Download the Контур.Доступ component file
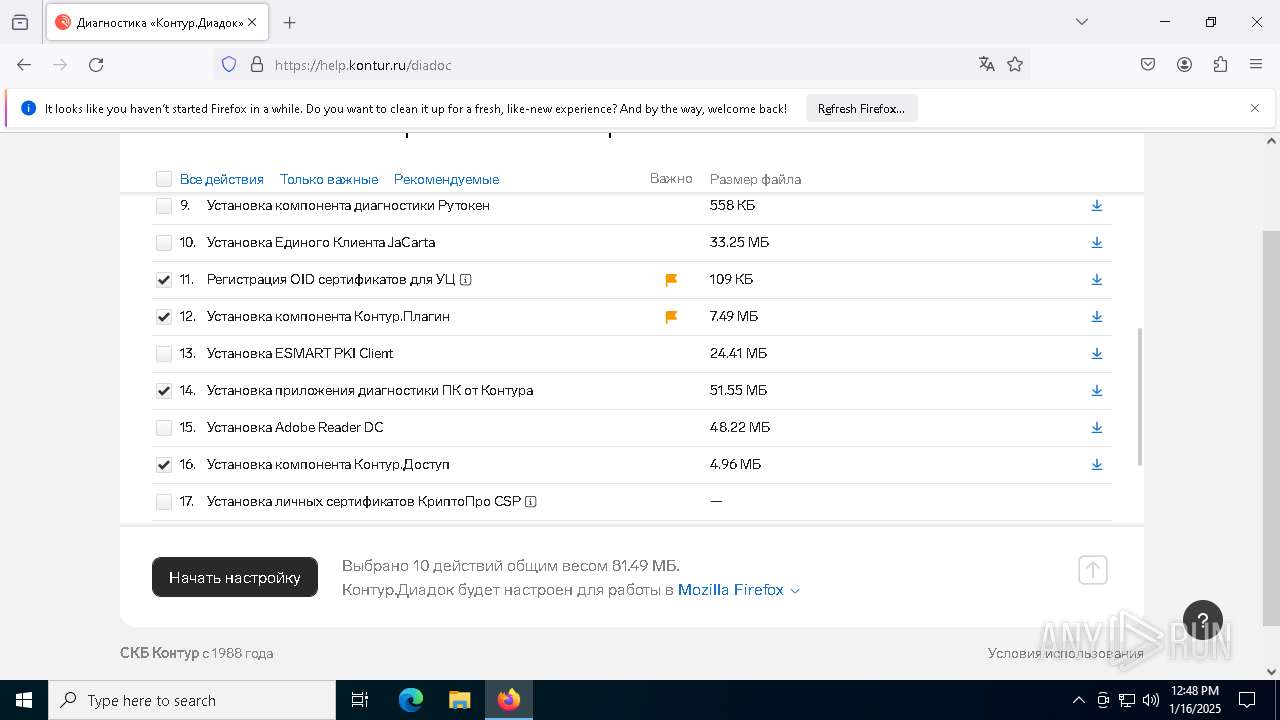The width and height of the screenshot is (1280, 720). 1097,465
